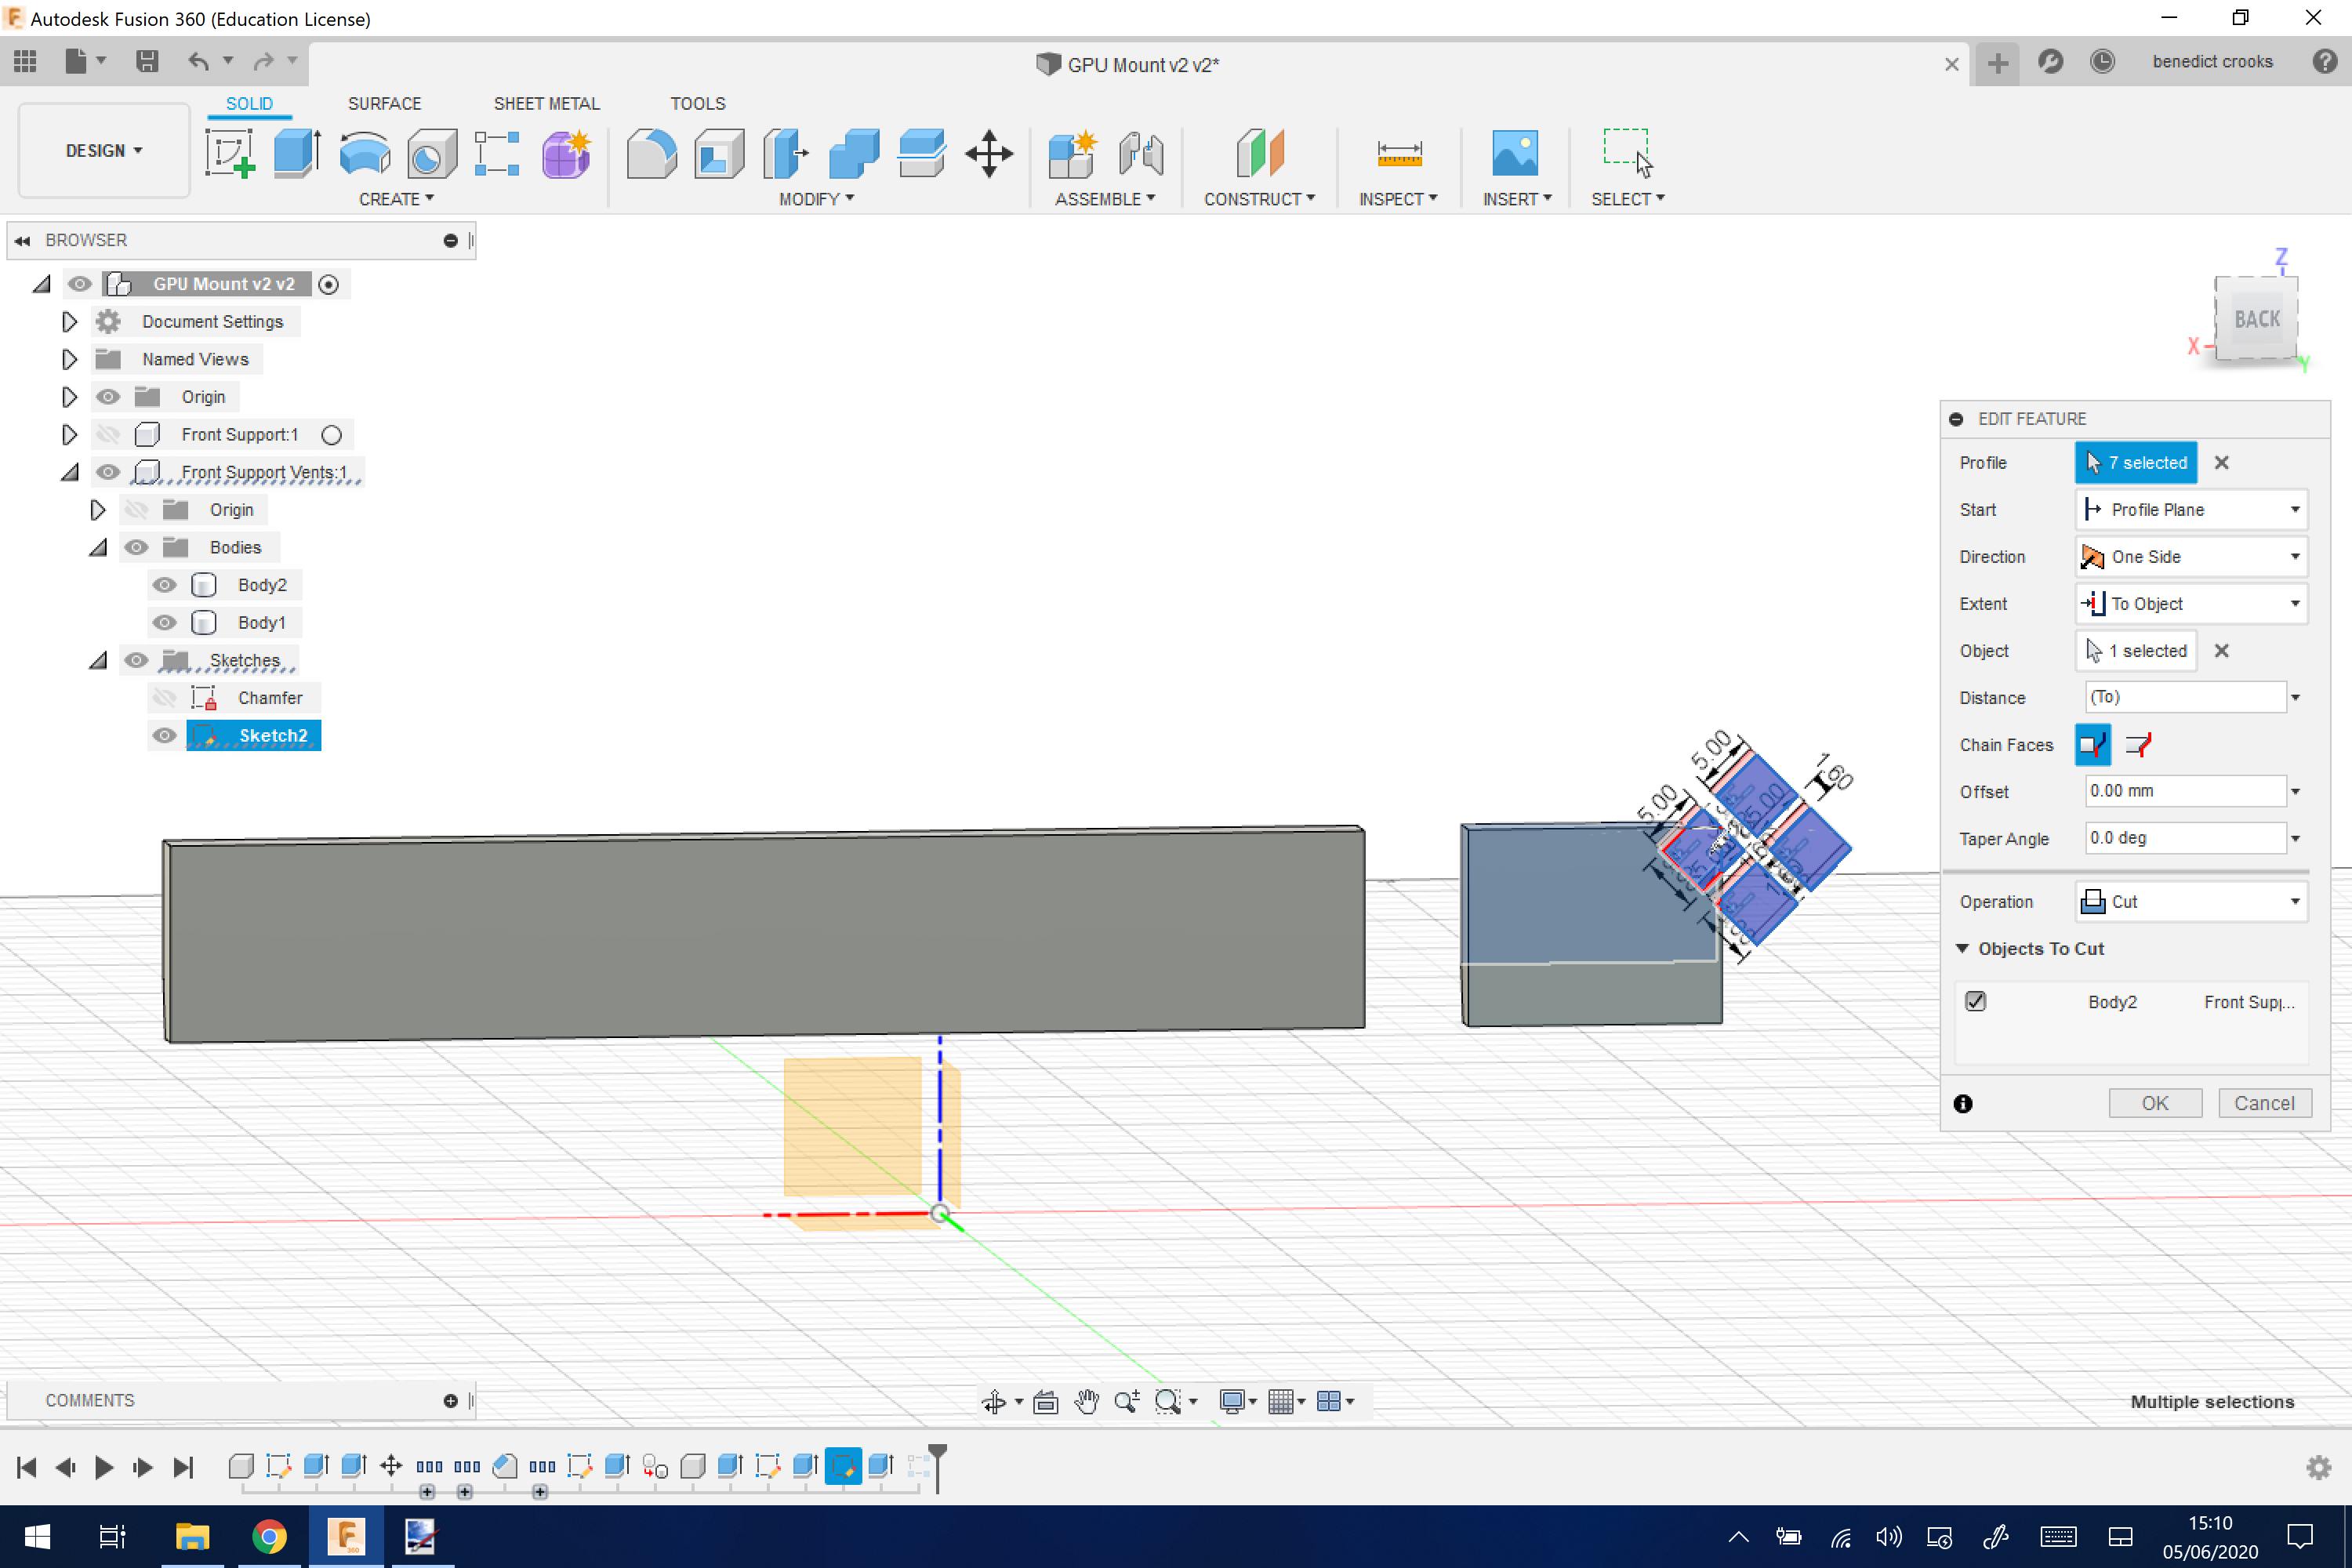Select the Shell tool
The image size is (2352, 1568).
coord(719,154)
